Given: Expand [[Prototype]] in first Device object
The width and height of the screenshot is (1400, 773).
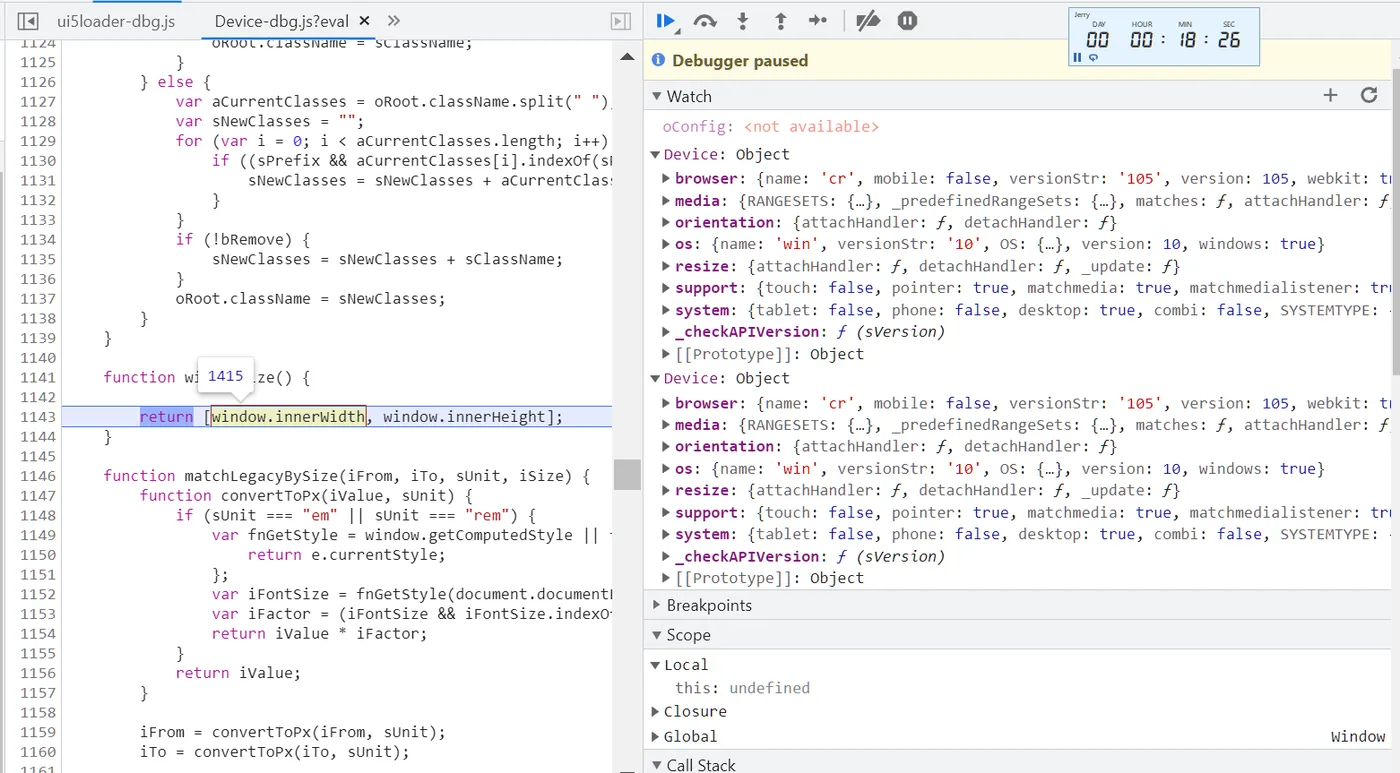Looking at the screenshot, I should 667,354.
